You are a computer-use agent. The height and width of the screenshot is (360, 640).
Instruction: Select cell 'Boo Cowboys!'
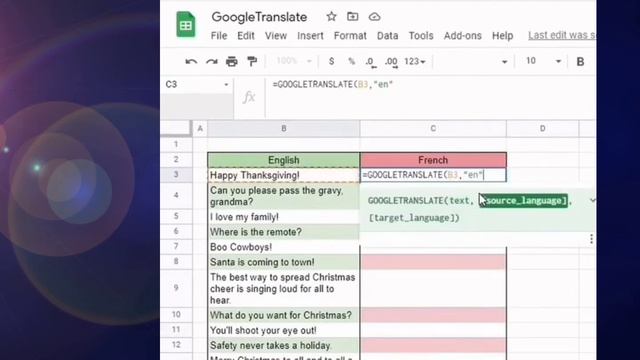[x=284, y=247]
